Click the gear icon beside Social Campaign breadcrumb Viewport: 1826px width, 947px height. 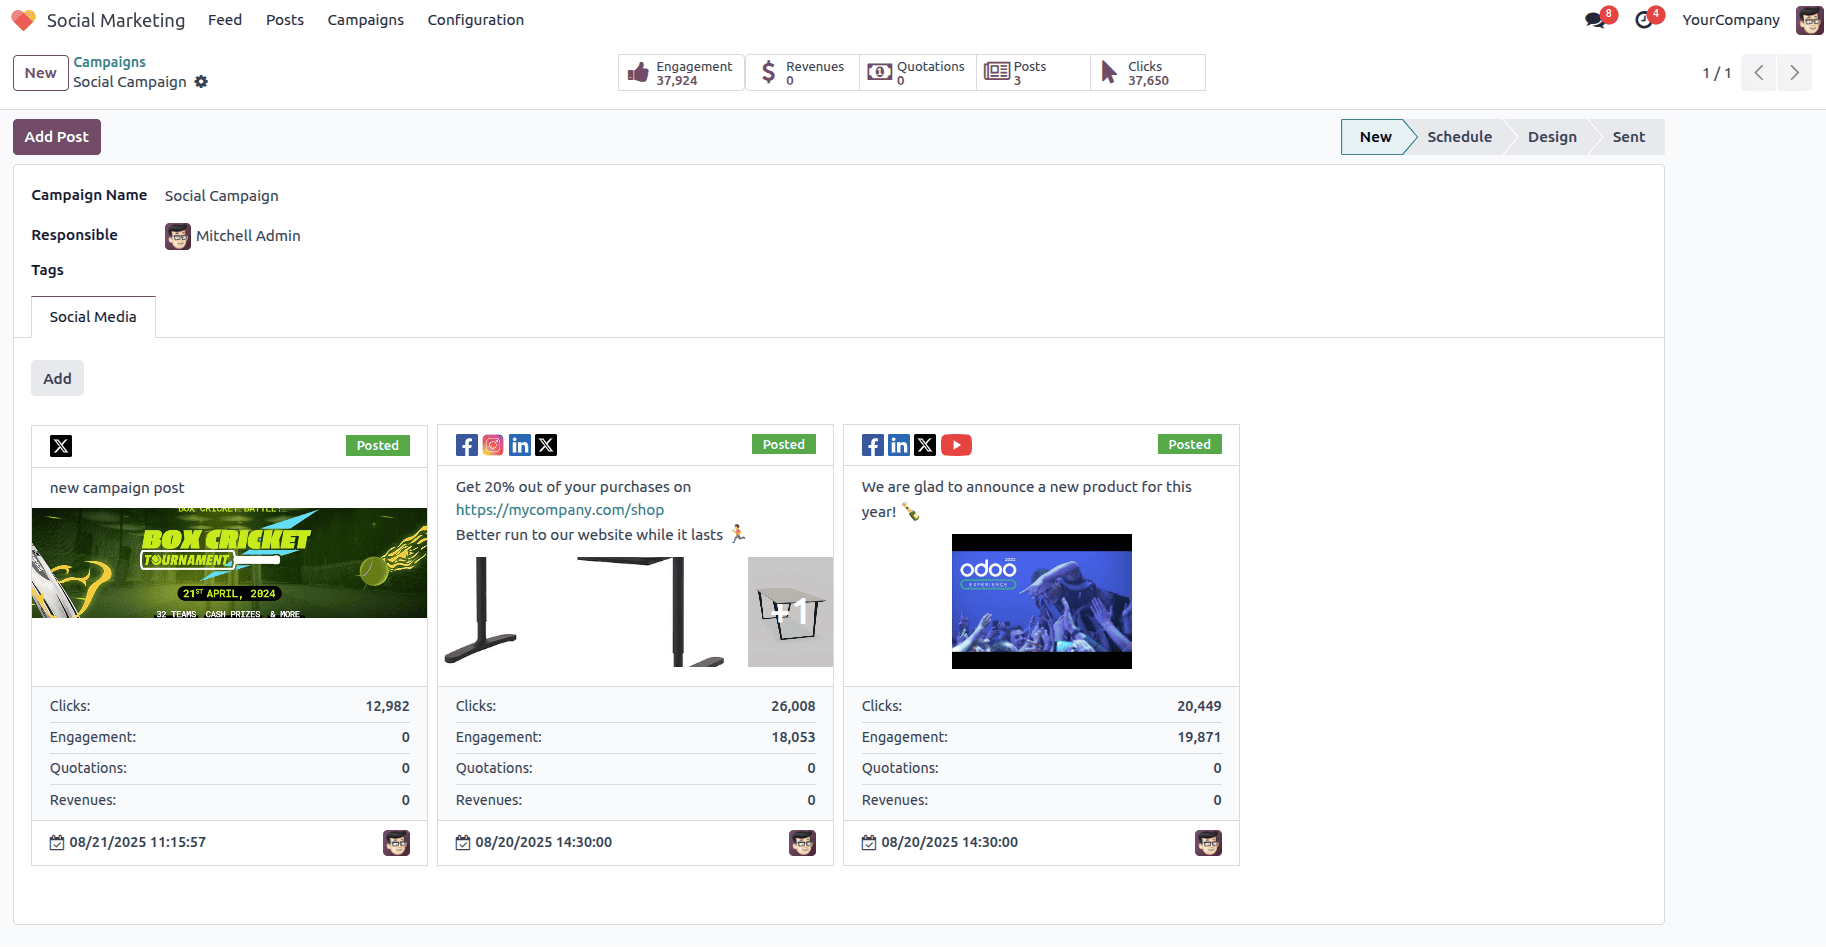pos(202,82)
